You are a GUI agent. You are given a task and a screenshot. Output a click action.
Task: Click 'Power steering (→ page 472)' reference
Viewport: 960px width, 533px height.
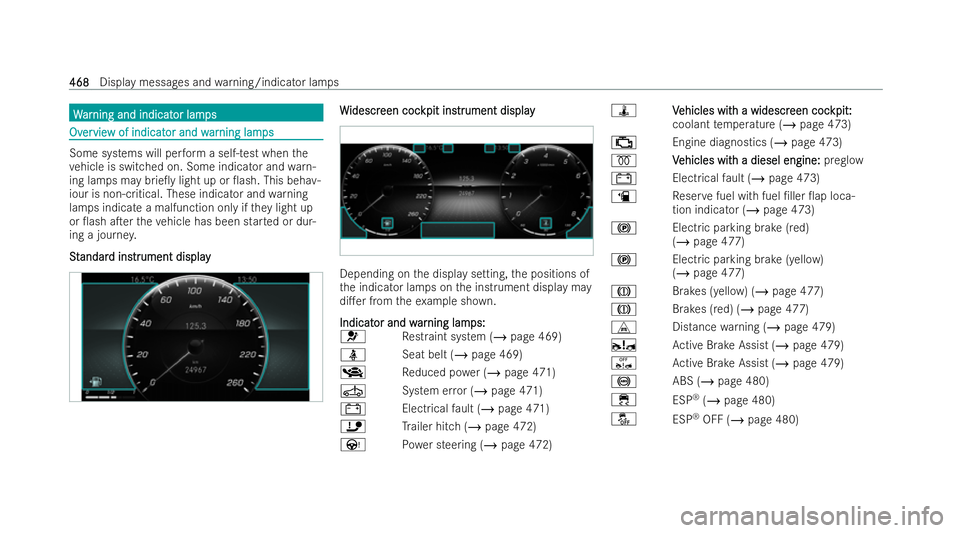click(477, 445)
